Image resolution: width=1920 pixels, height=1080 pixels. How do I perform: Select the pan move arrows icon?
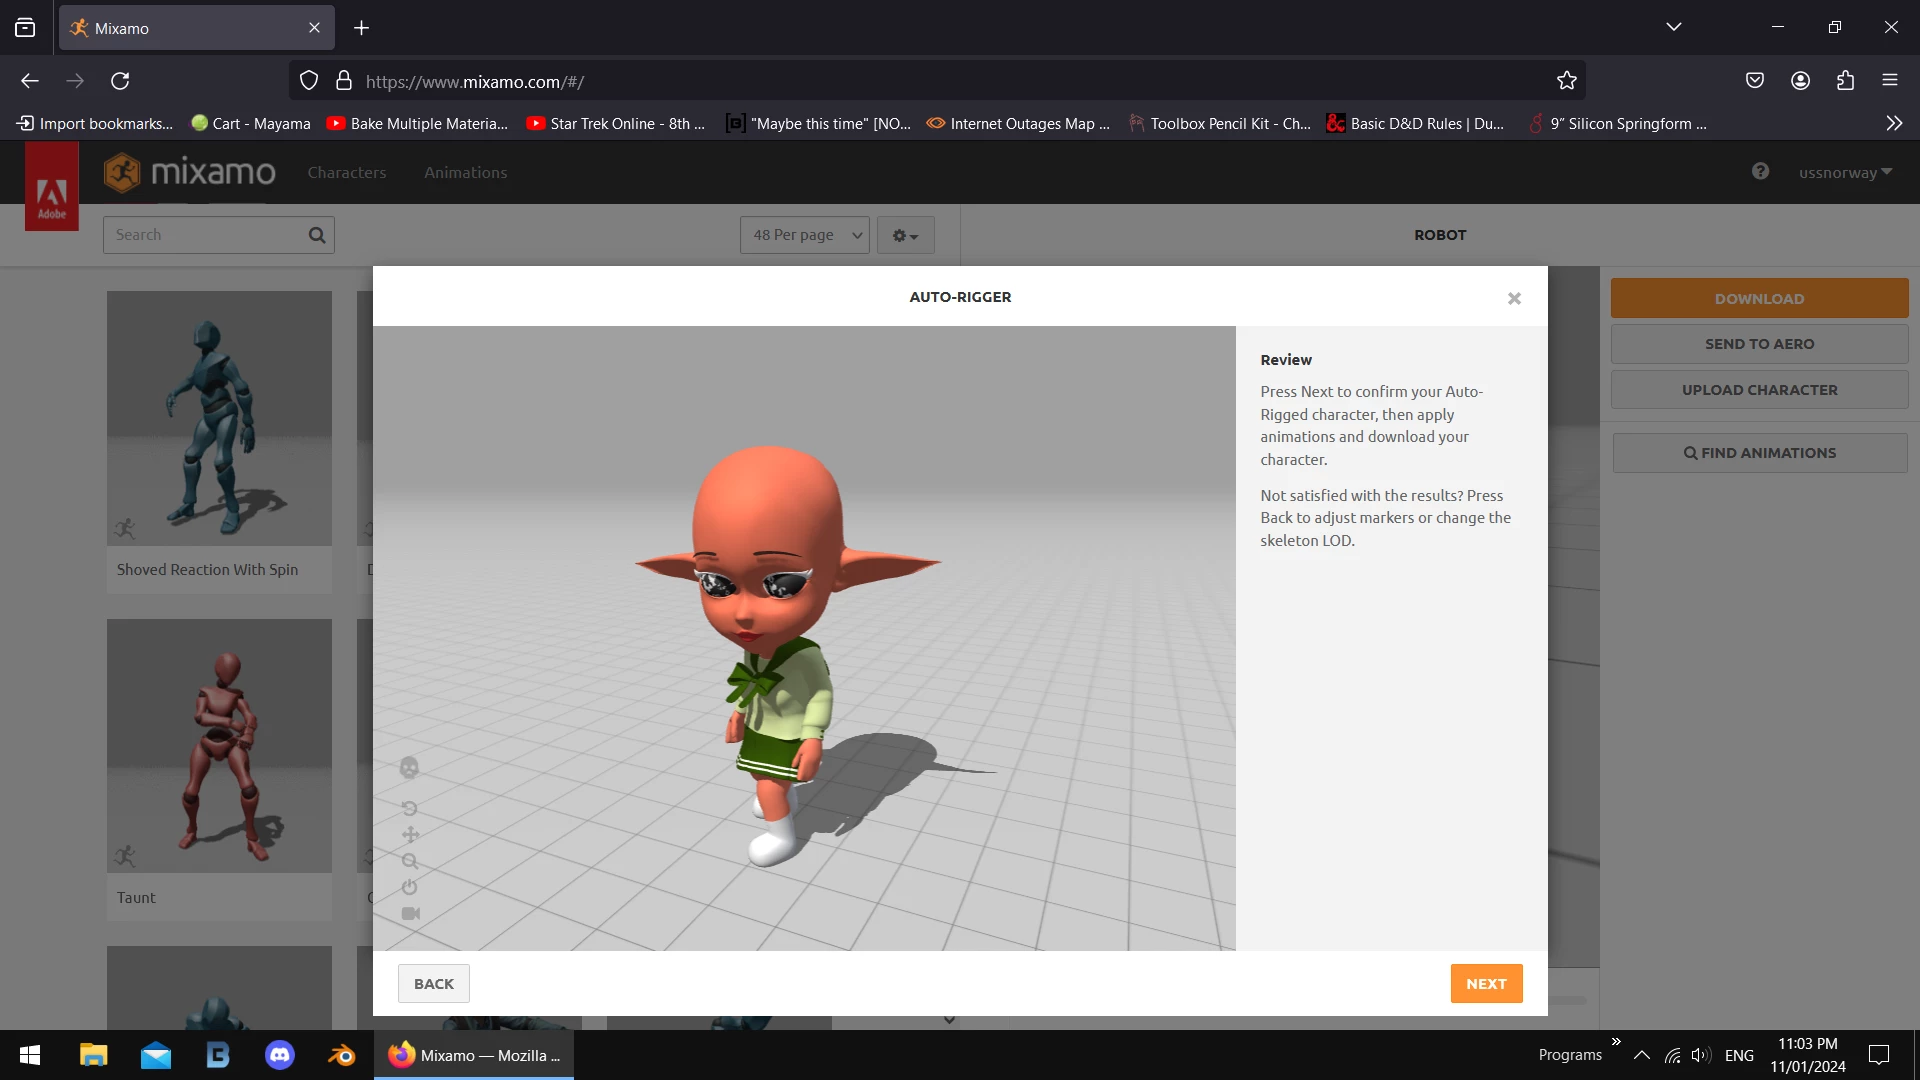410,835
